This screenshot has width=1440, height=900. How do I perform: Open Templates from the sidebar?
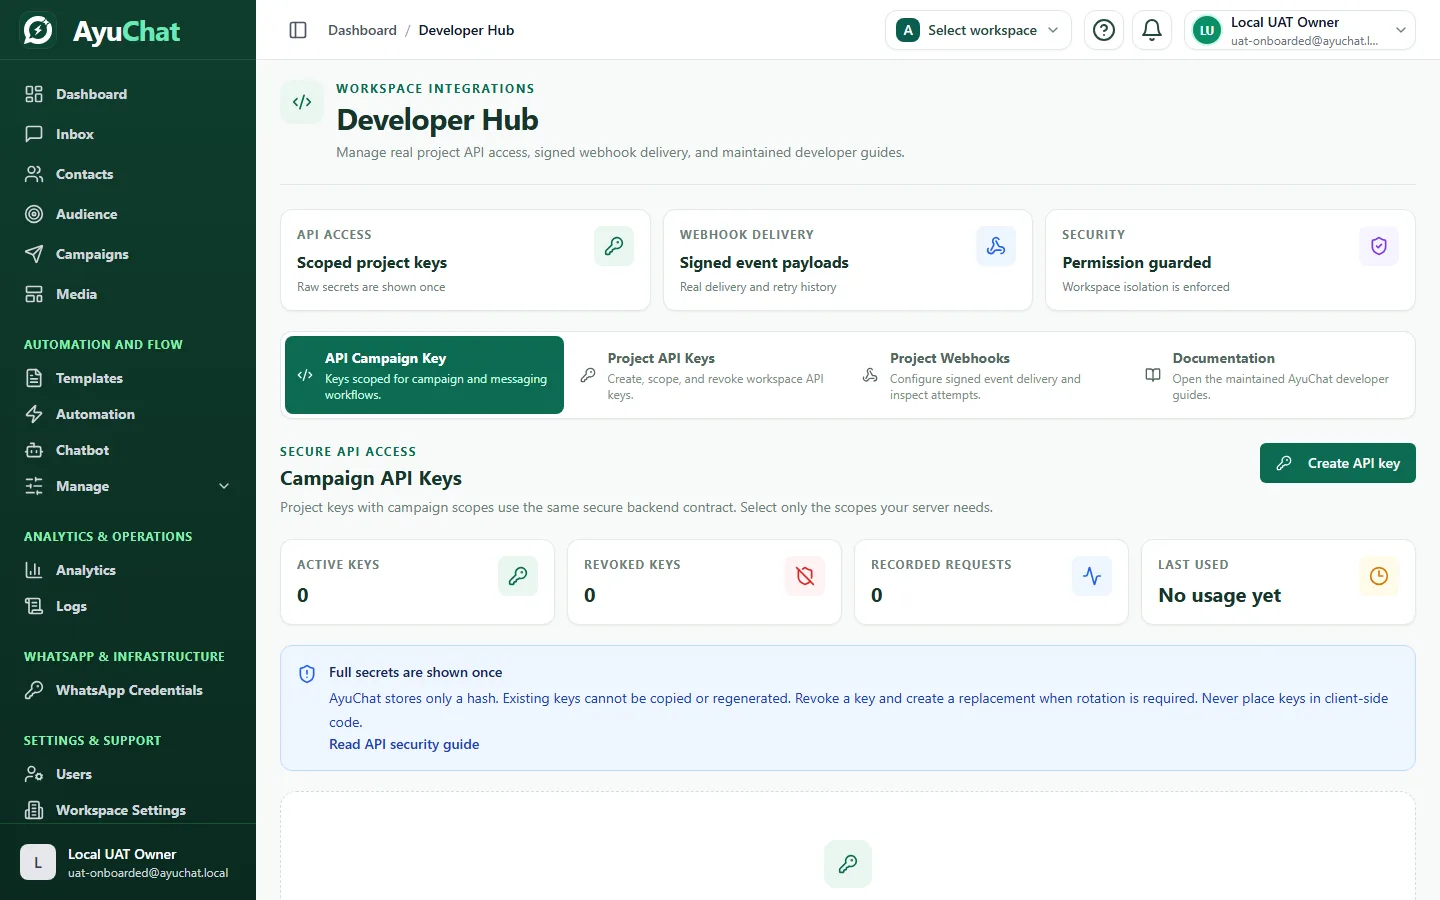pyautogui.click(x=128, y=378)
